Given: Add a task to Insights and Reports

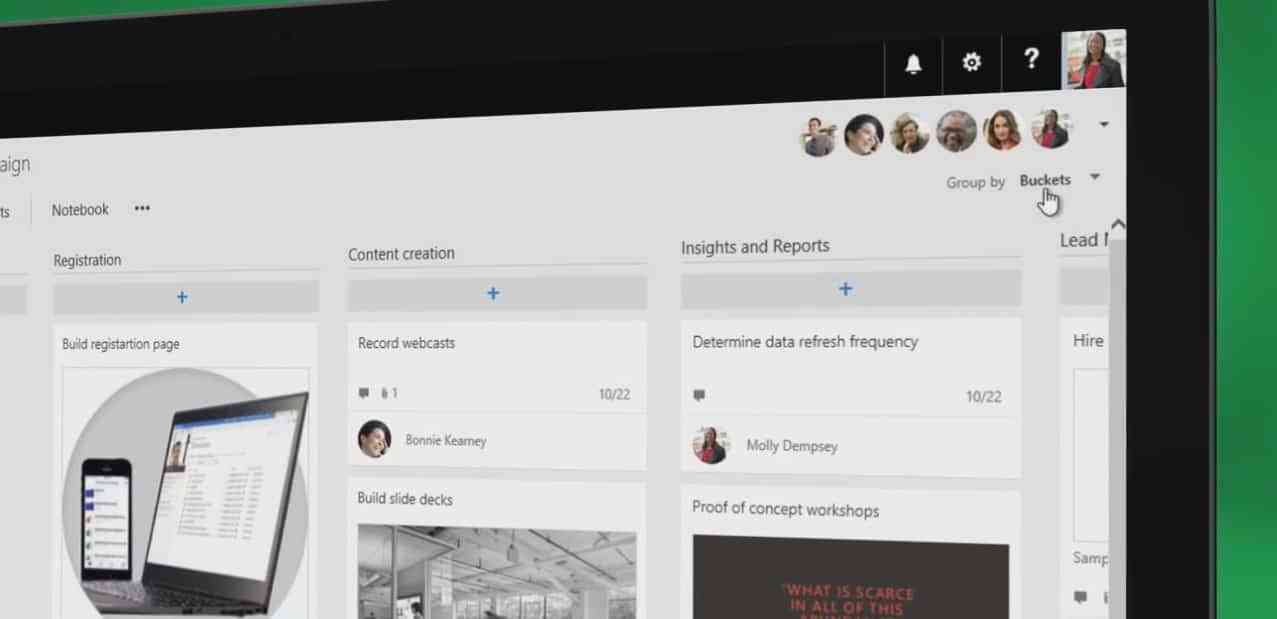Looking at the screenshot, I should (x=845, y=289).
